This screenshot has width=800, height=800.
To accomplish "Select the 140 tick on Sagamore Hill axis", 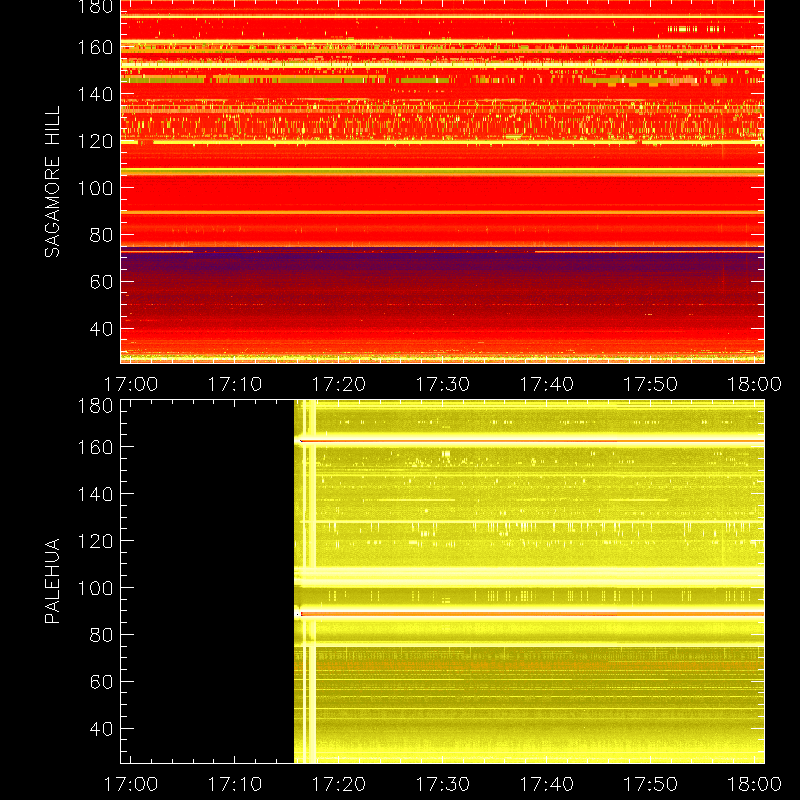I will point(95,94).
